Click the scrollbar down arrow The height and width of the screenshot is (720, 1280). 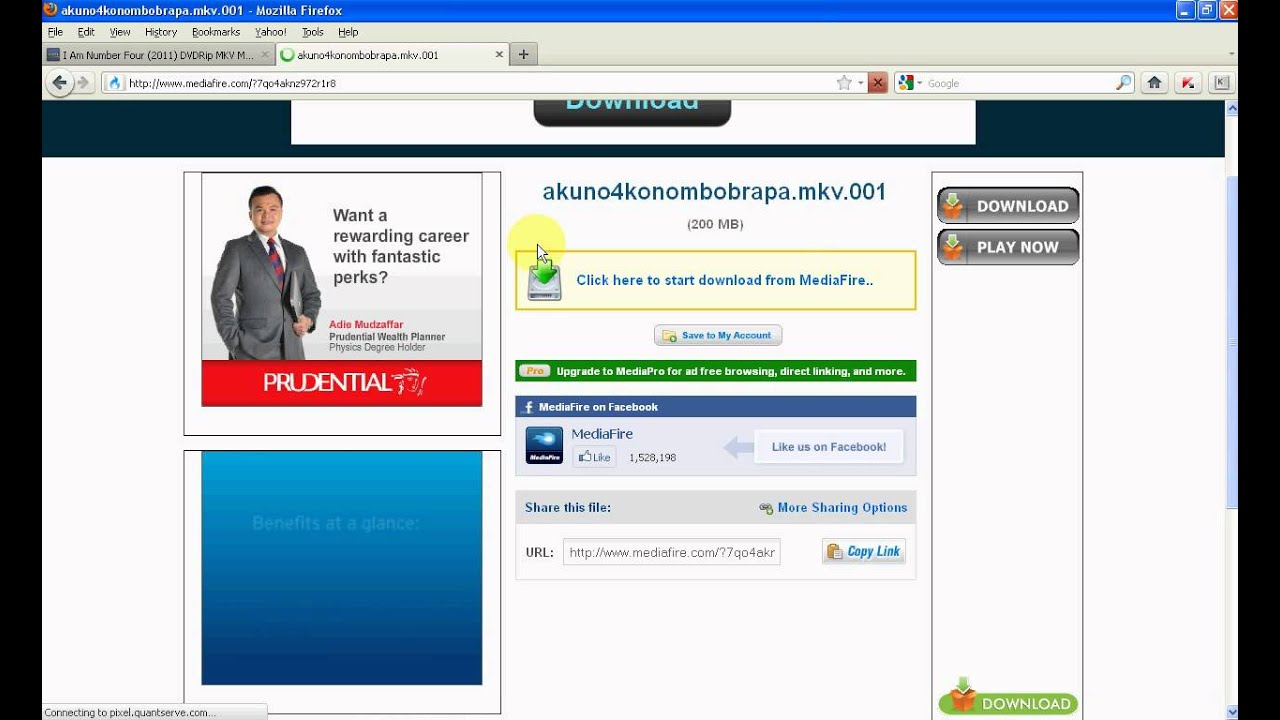pyautogui.click(x=1231, y=712)
